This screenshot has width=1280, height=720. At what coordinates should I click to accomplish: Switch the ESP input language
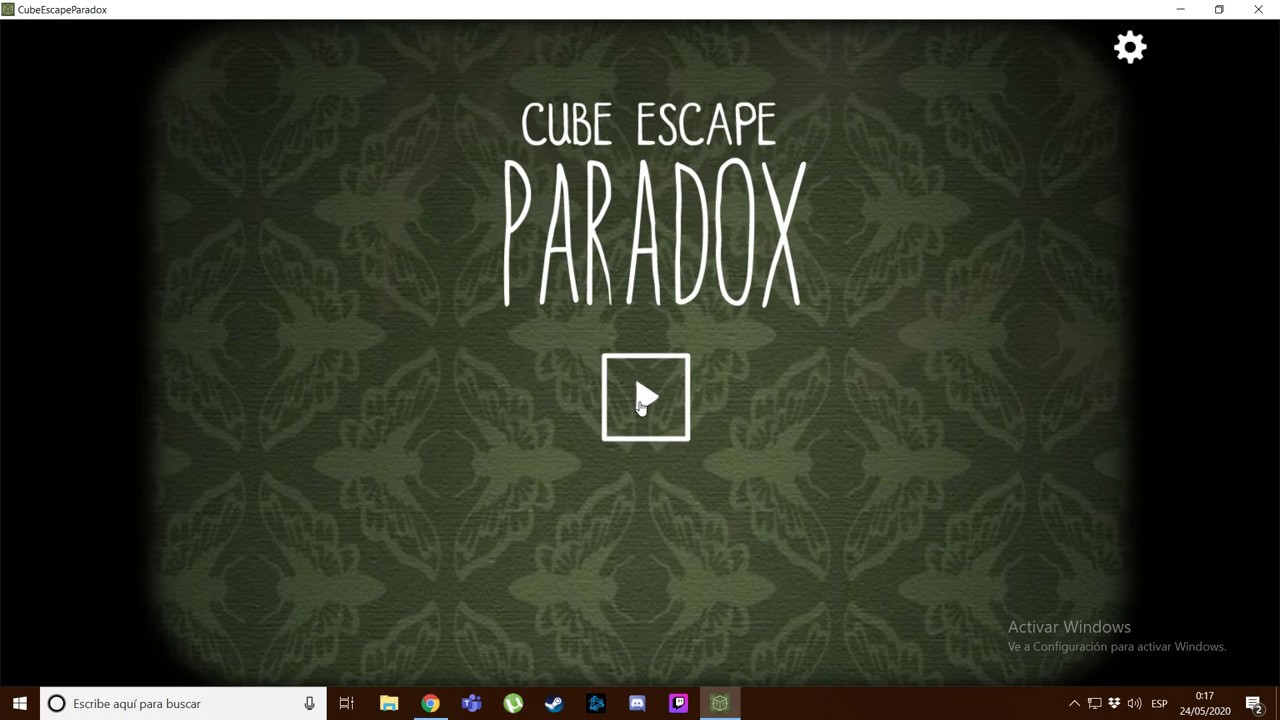coord(1159,704)
